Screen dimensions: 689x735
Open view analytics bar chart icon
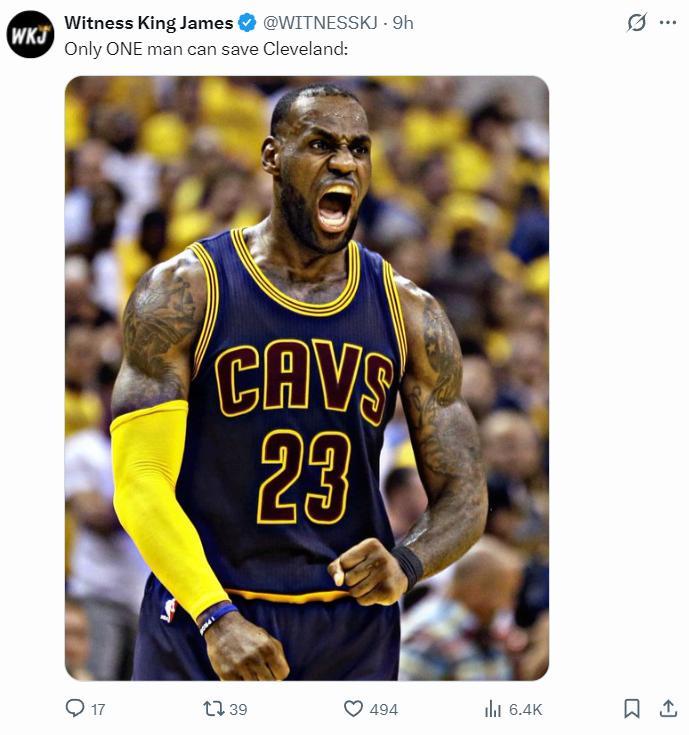[x=492, y=708]
